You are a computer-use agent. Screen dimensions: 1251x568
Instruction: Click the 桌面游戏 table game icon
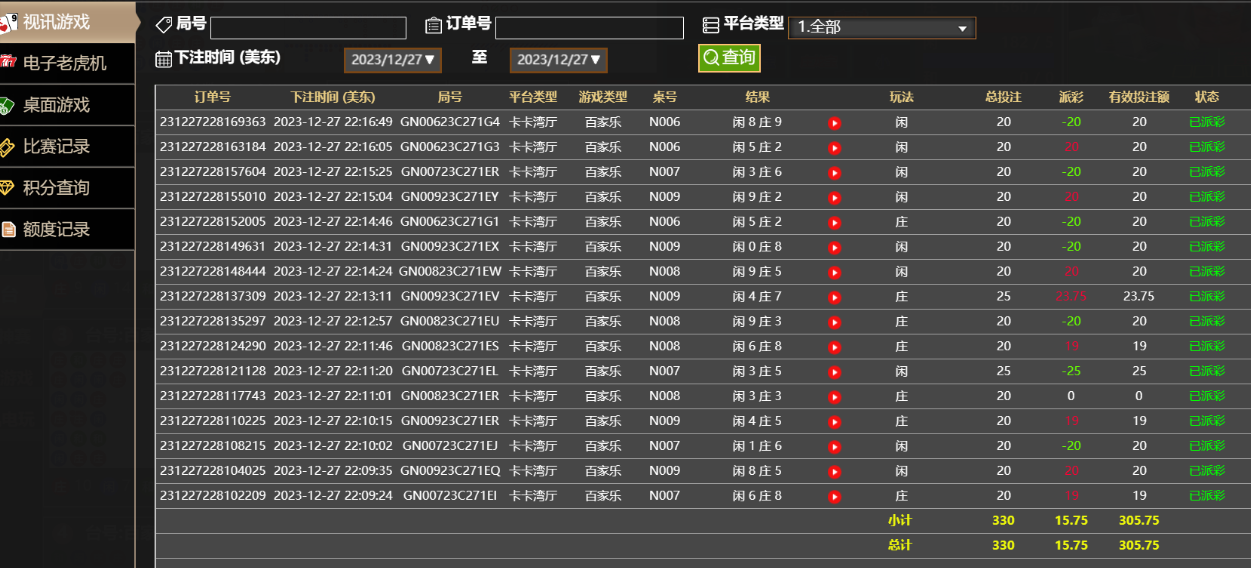8,105
